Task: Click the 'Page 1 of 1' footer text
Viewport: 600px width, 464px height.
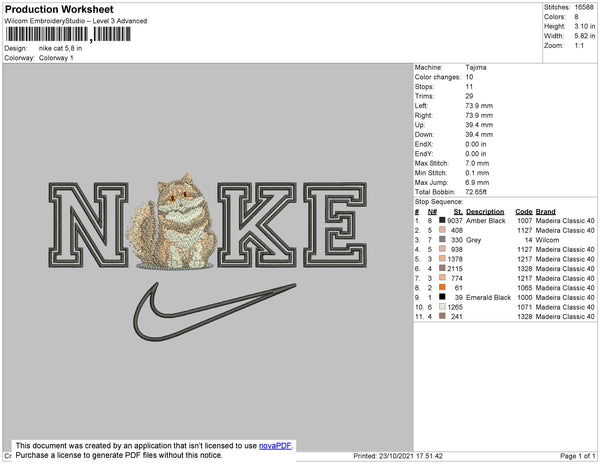Action: point(578,456)
